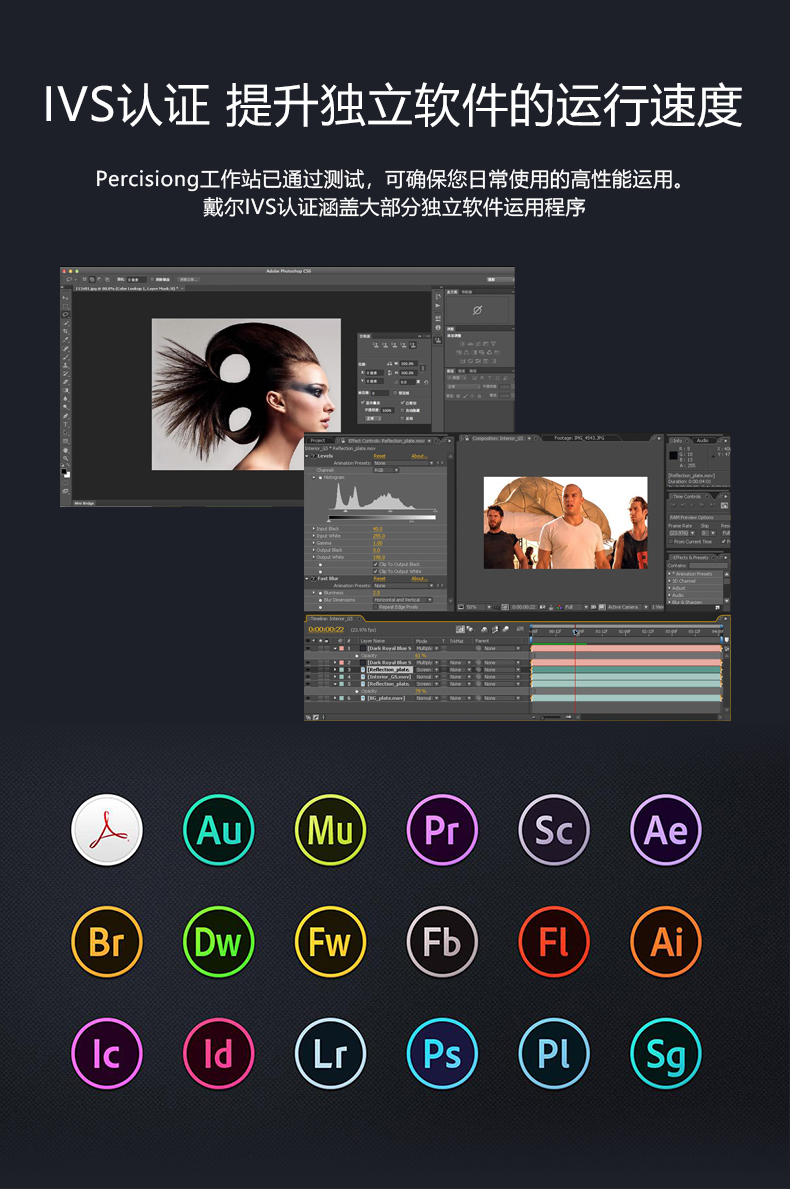Enable Repeat Edge Pixels checkbox
Viewport: 790px width, 1189px height.
point(375,607)
